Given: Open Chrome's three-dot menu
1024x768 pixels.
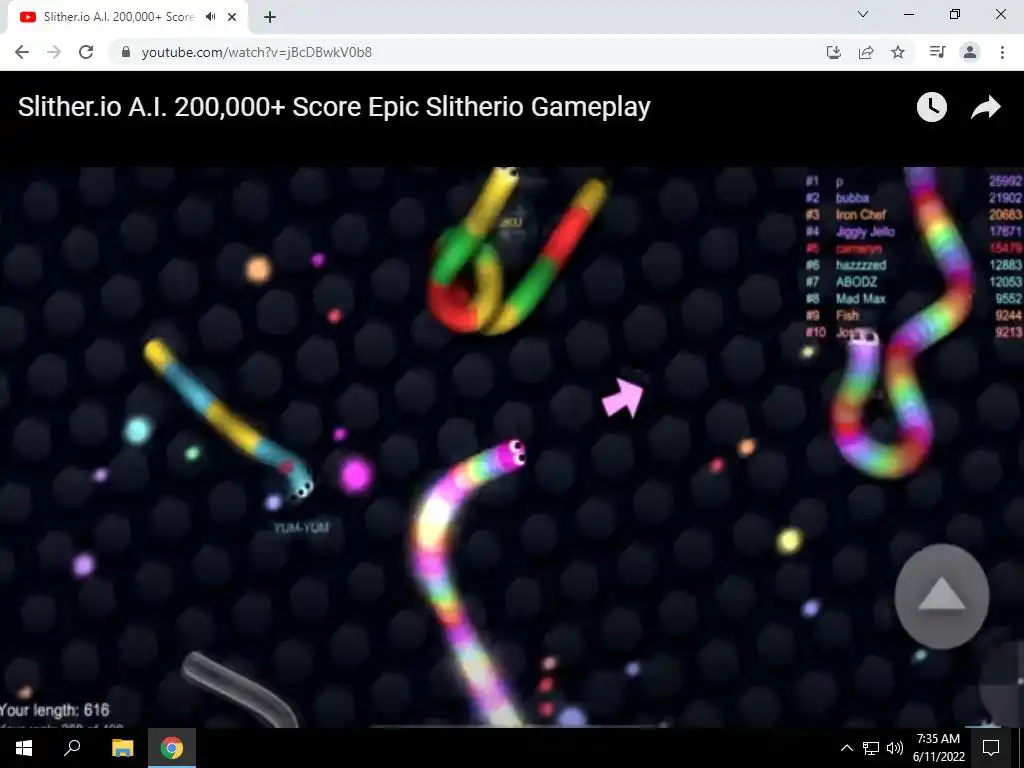Looking at the screenshot, I should [x=1002, y=52].
